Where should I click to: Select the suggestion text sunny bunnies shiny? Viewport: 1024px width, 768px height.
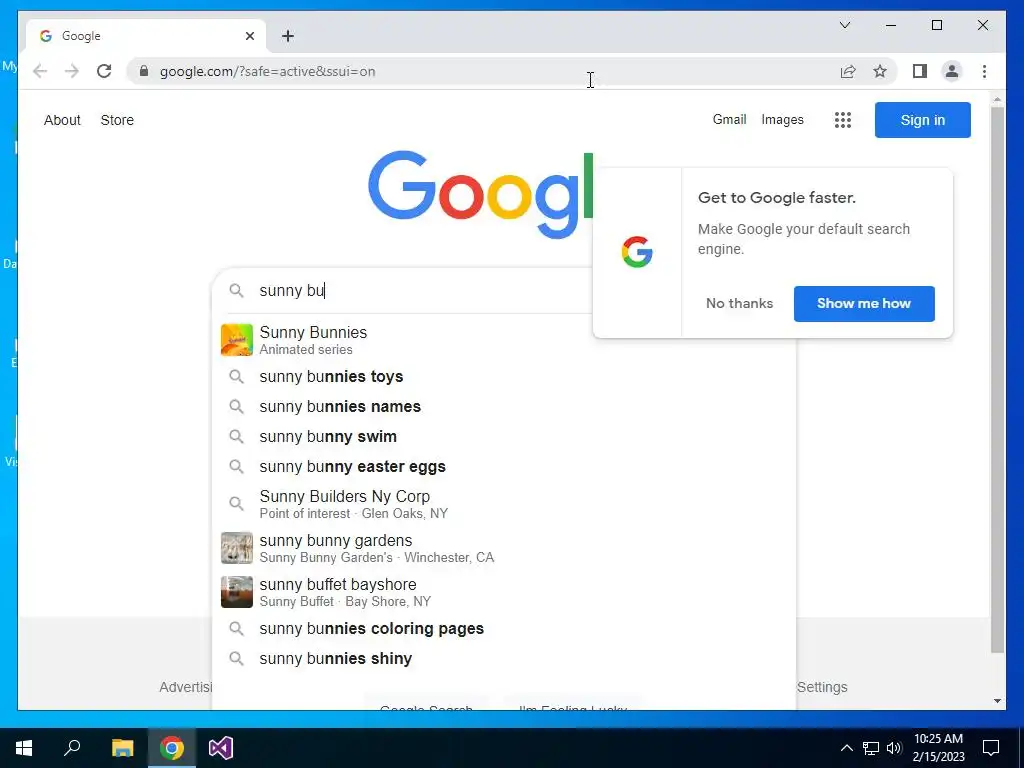tap(336, 659)
